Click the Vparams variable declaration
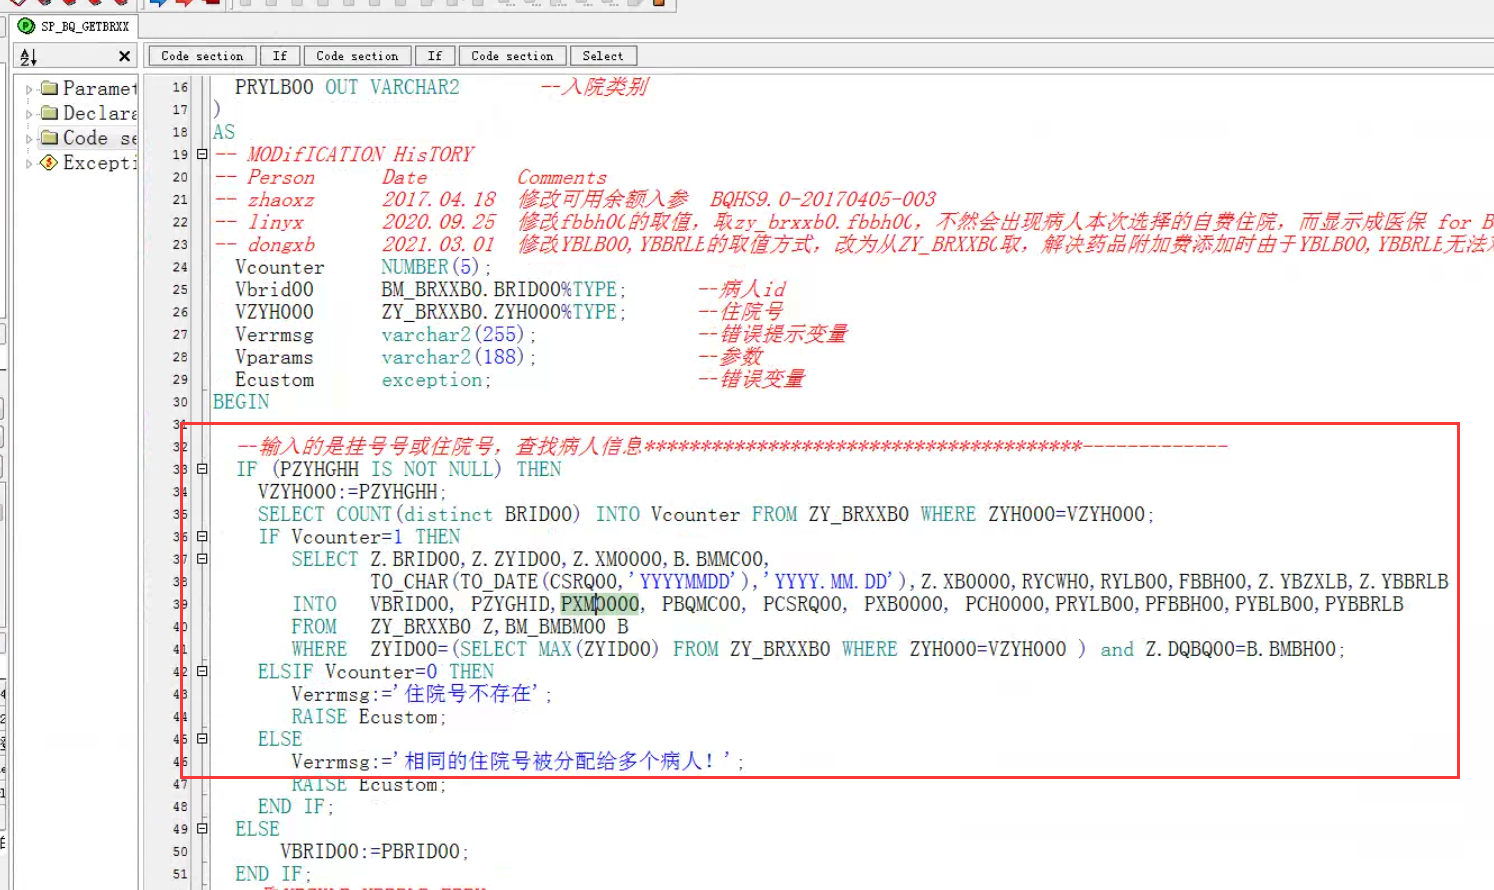Image resolution: width=1494 pixels, height=890 pixels. click(274, 357)
